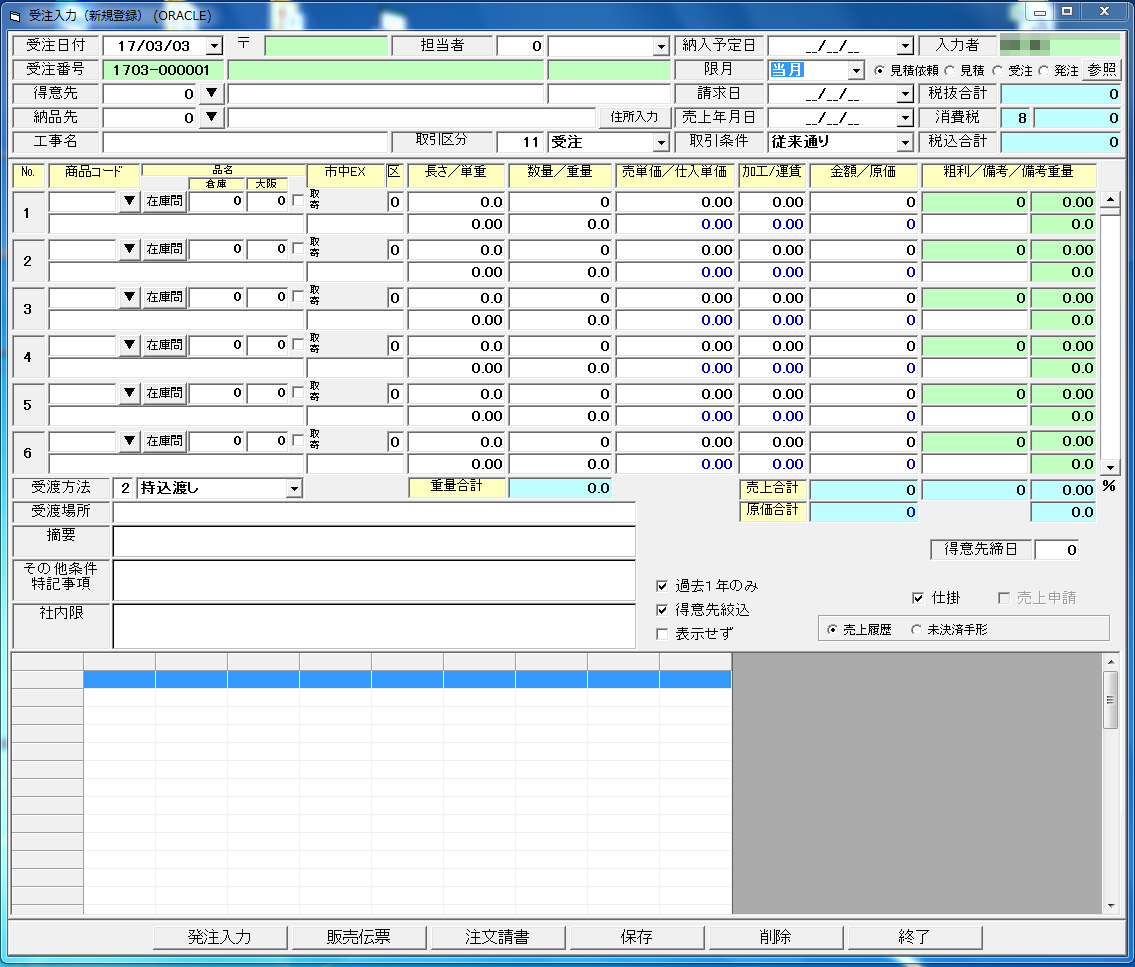Toggle row 3 取寄 checkbox
The width and height of the screenshot is (1135, 967).
[x=298, y=296]
